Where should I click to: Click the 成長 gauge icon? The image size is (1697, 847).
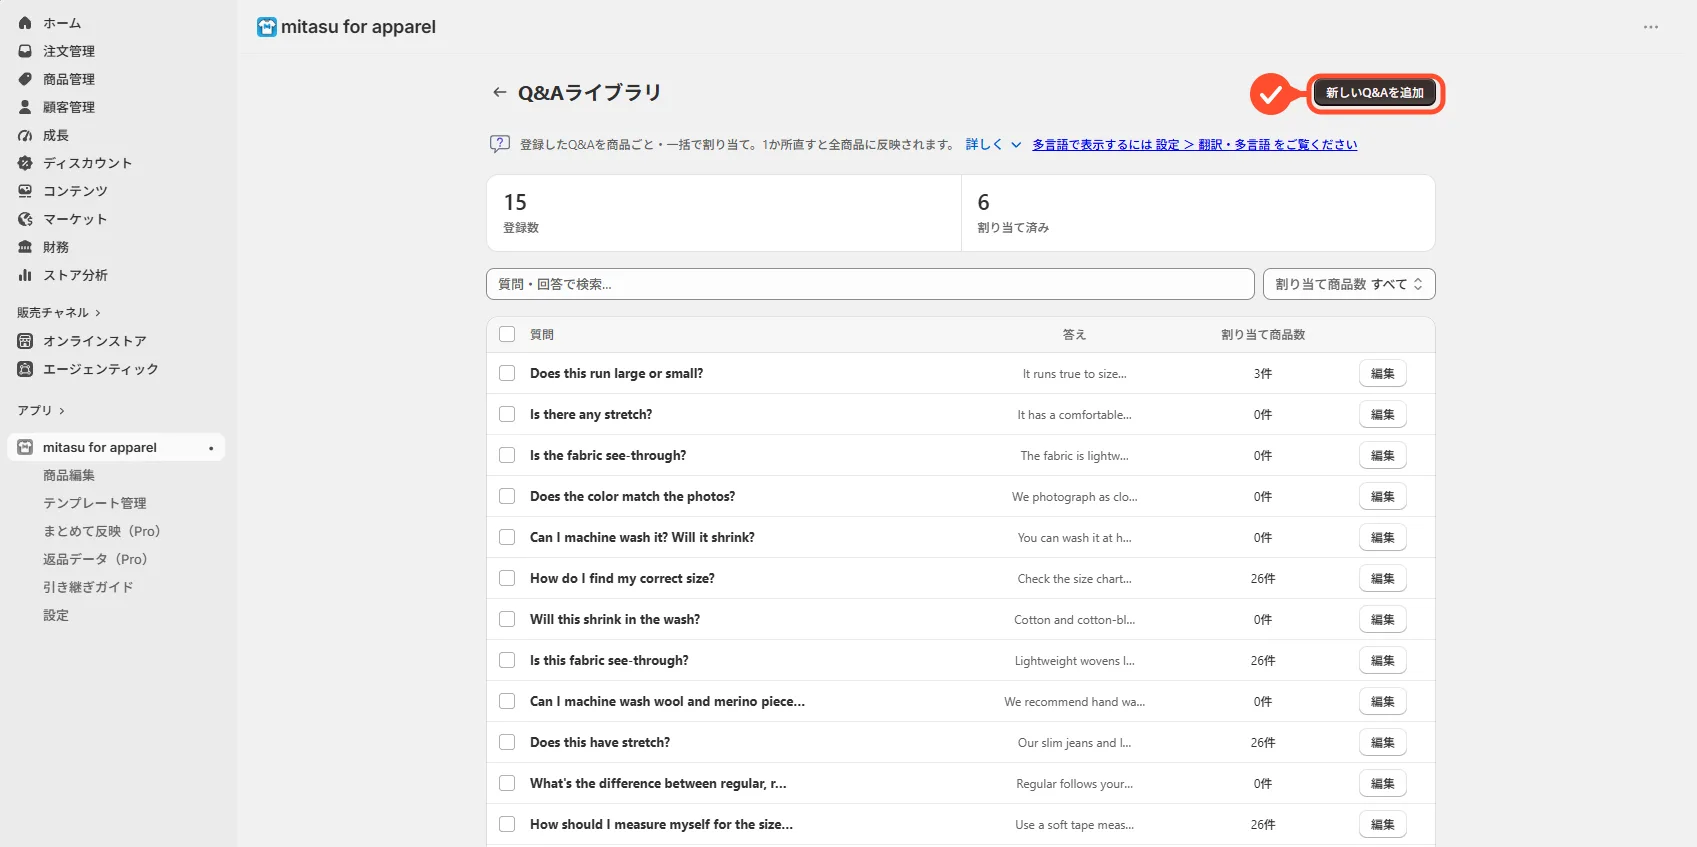click(25, 135)
